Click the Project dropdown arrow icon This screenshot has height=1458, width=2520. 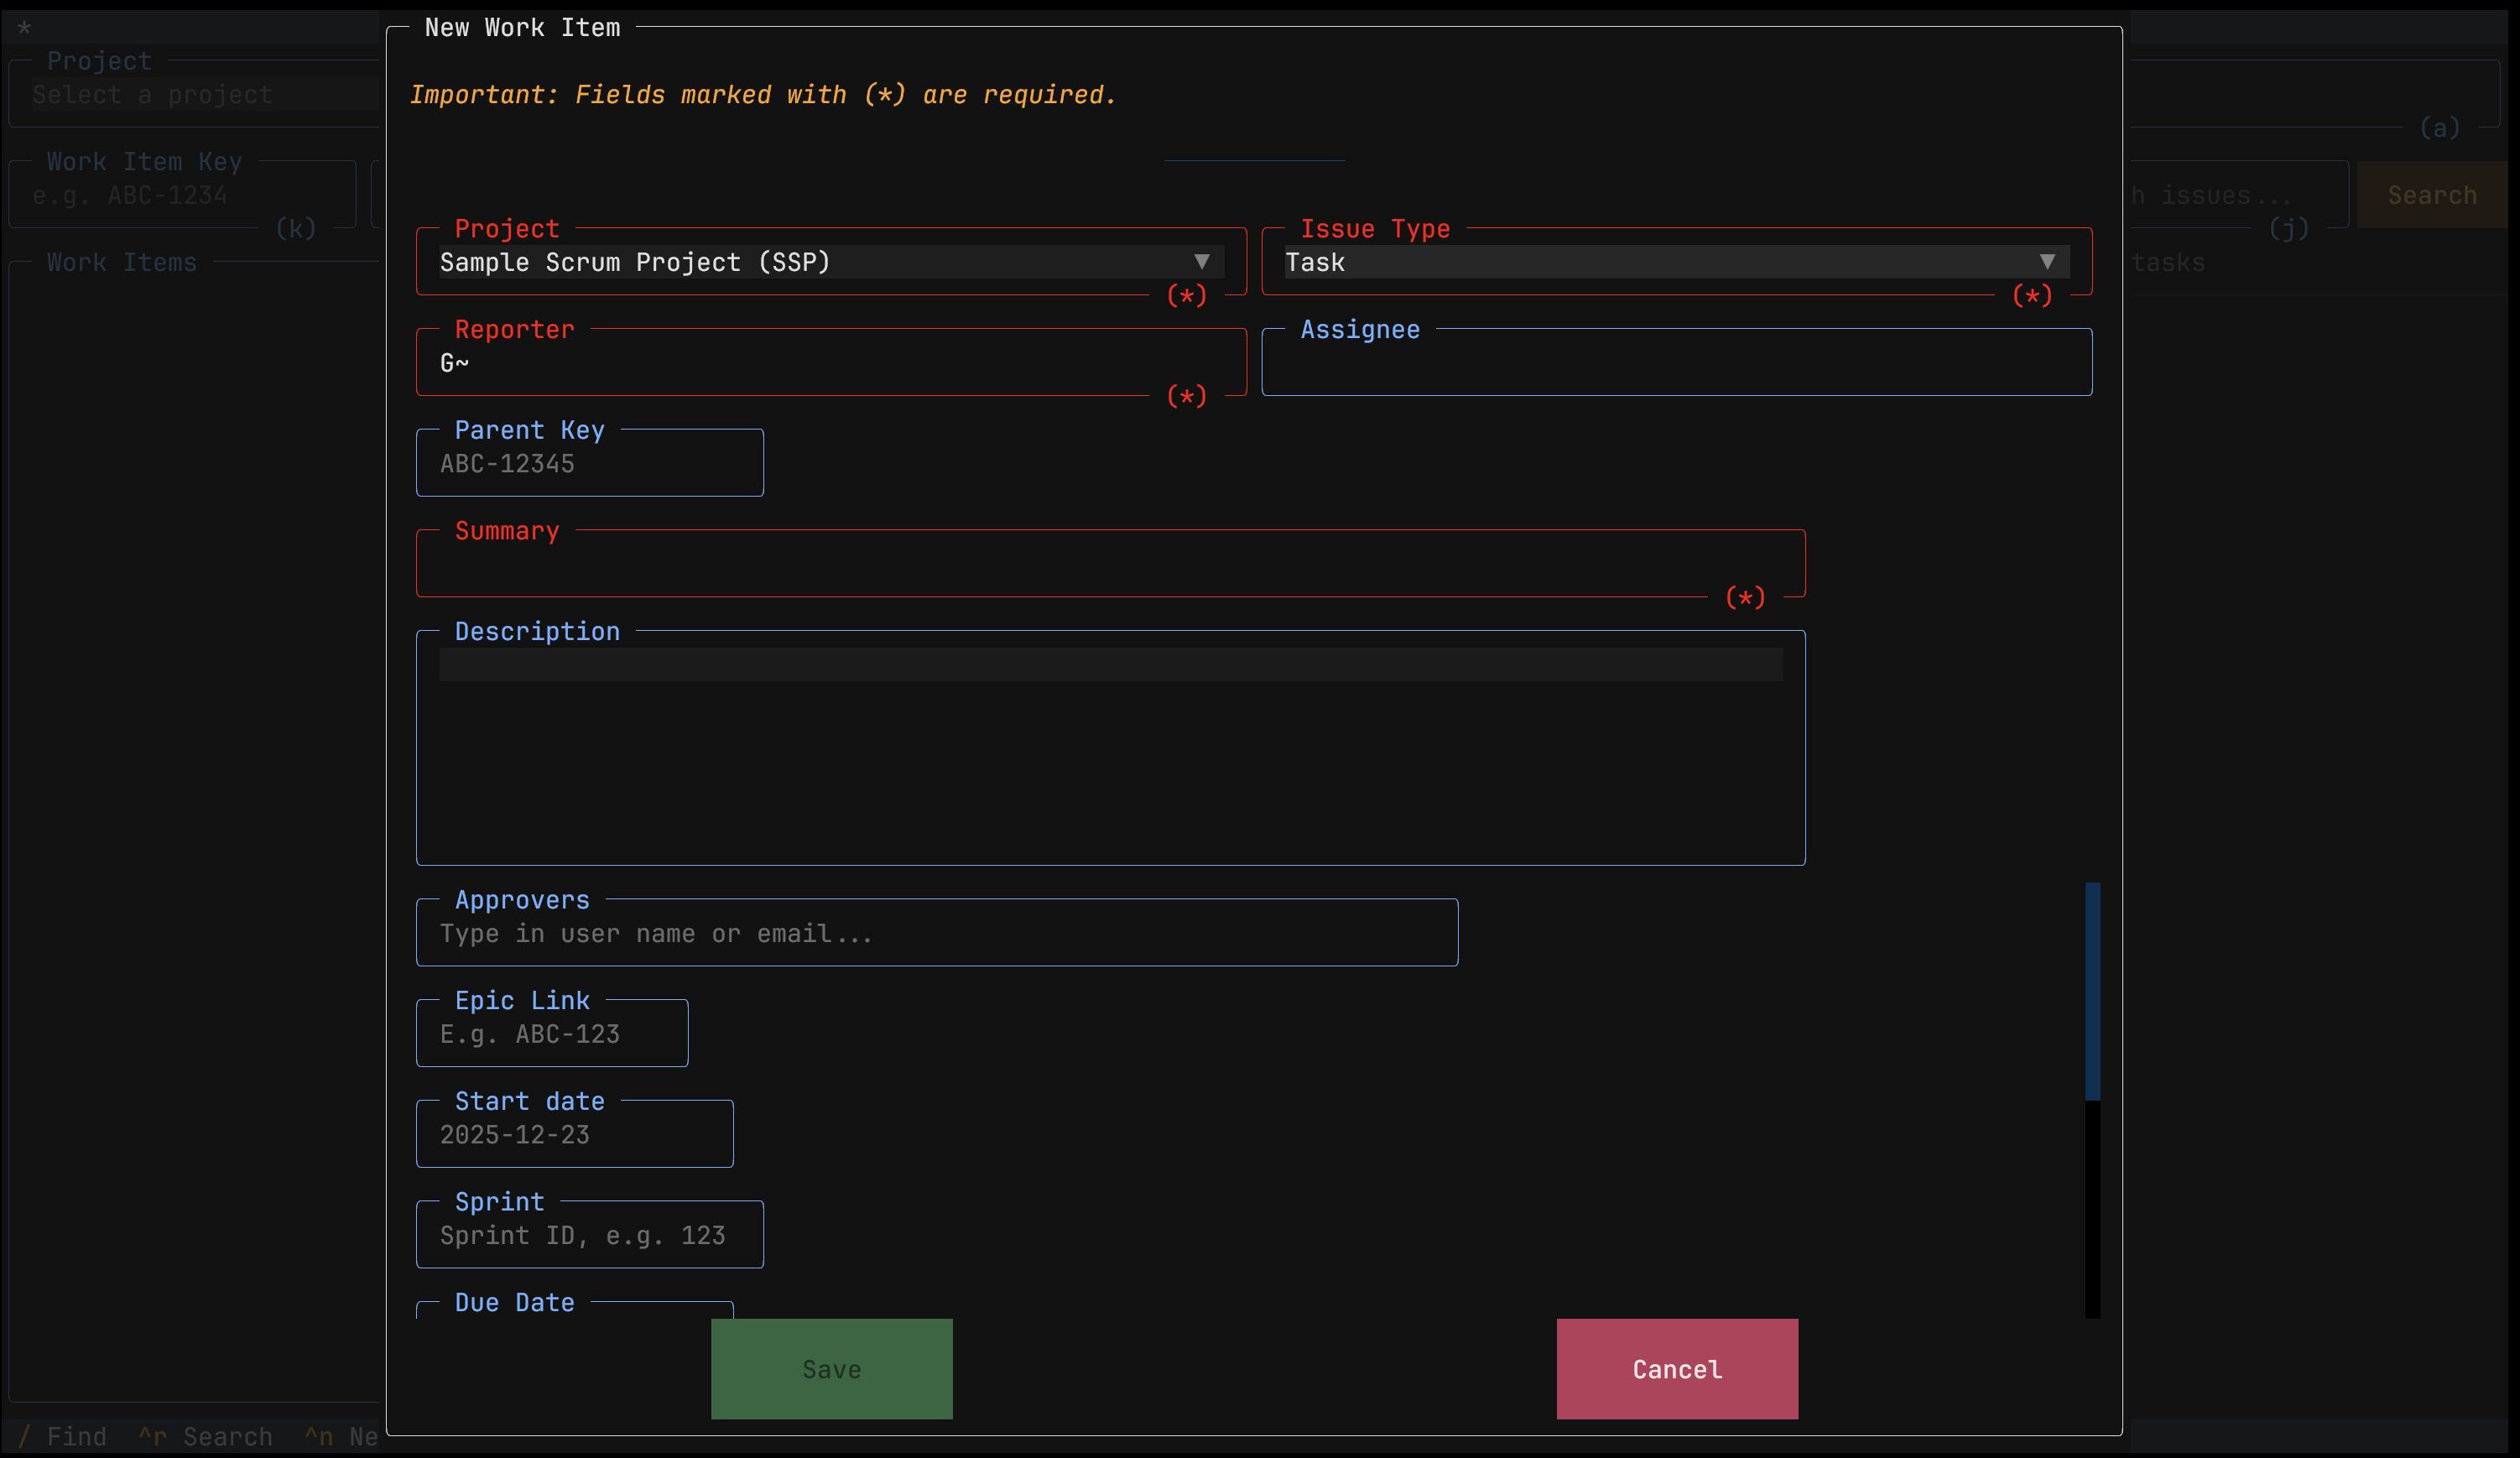click(1201, 262)
